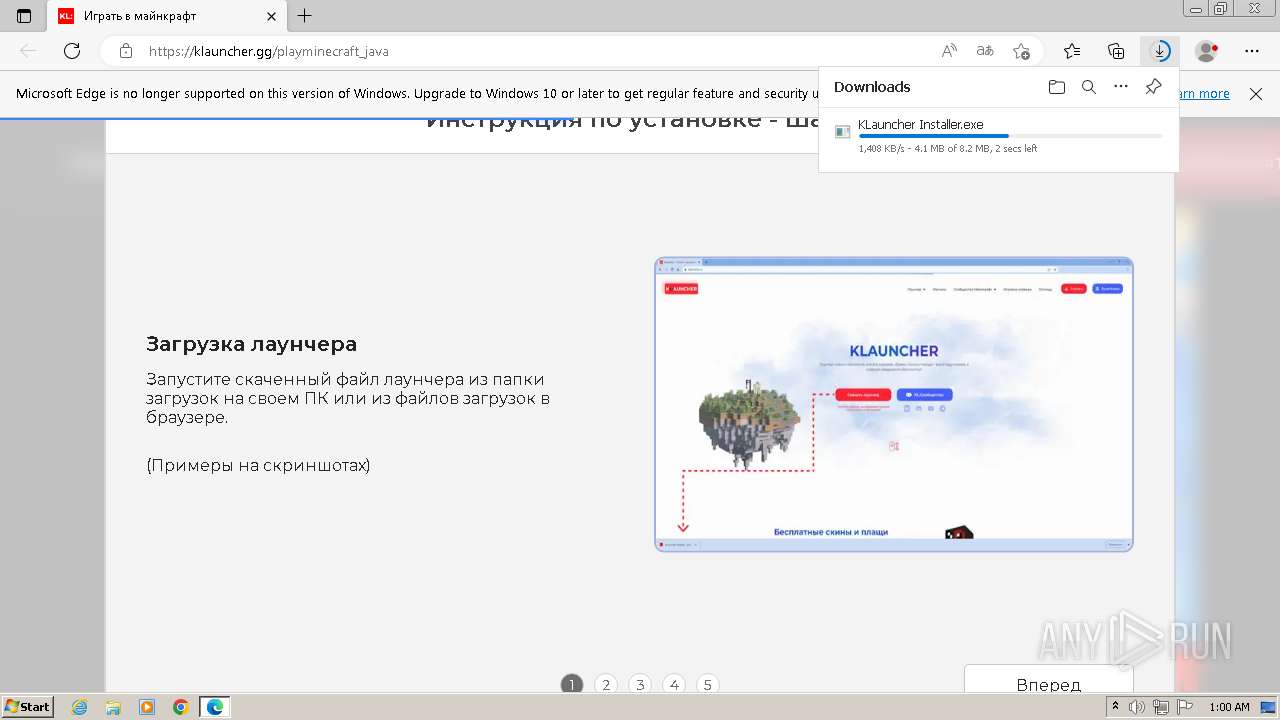View site information lock icon

(125, 51)
